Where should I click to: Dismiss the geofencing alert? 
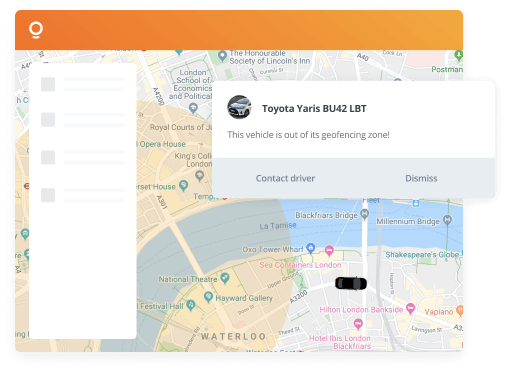coord(421,178)
